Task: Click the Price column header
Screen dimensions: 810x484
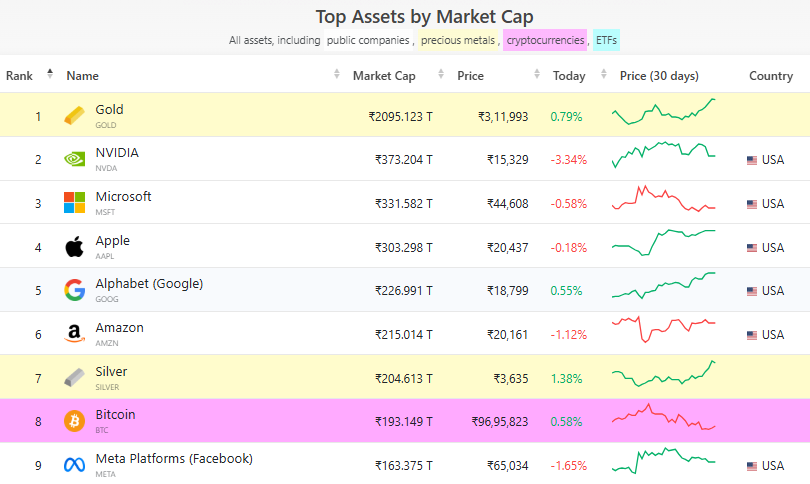Action: (470, 76)
